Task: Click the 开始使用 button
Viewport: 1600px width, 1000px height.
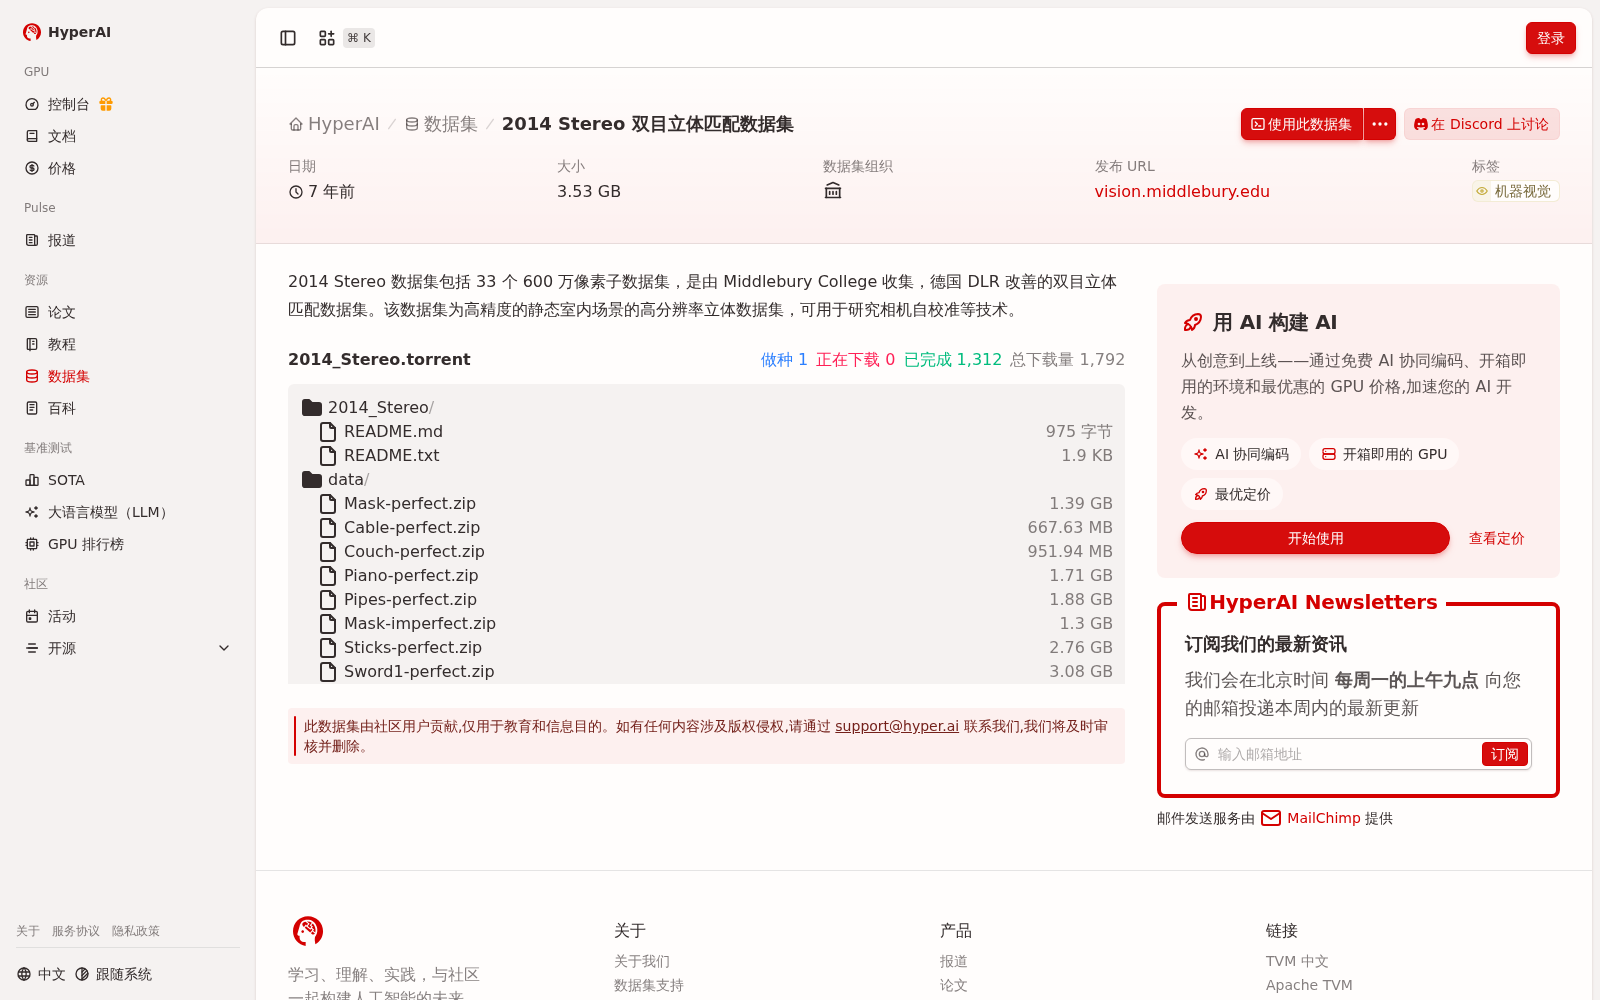Action: pos(1315,538)
